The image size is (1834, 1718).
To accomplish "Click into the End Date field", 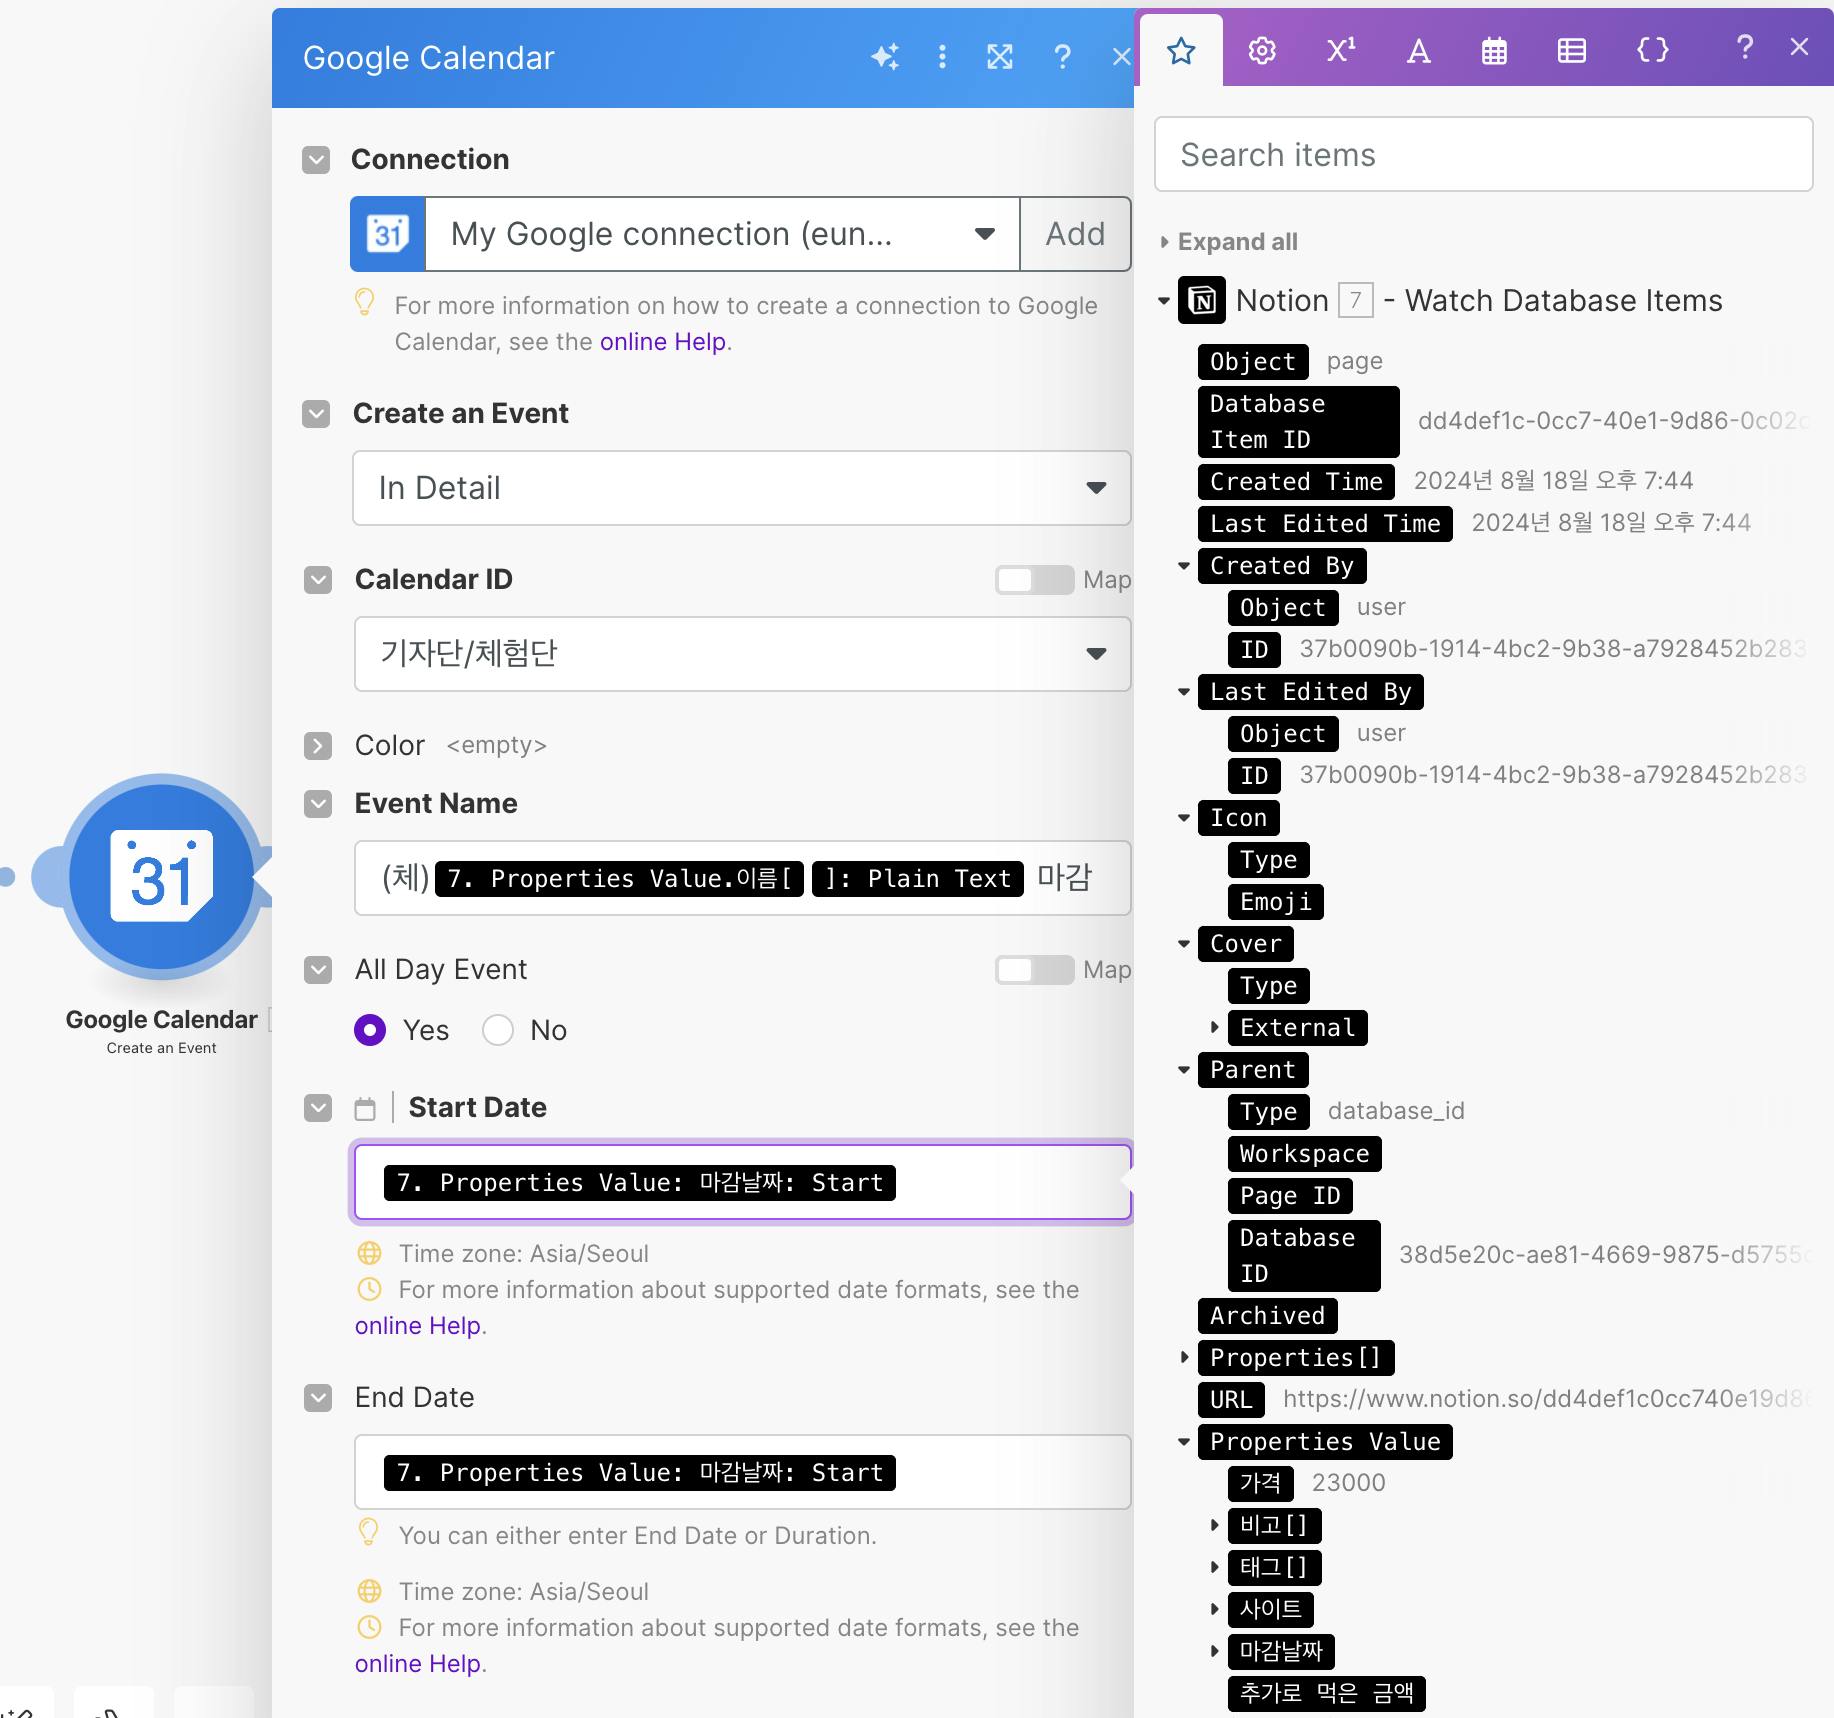I will coord(742,1472).
